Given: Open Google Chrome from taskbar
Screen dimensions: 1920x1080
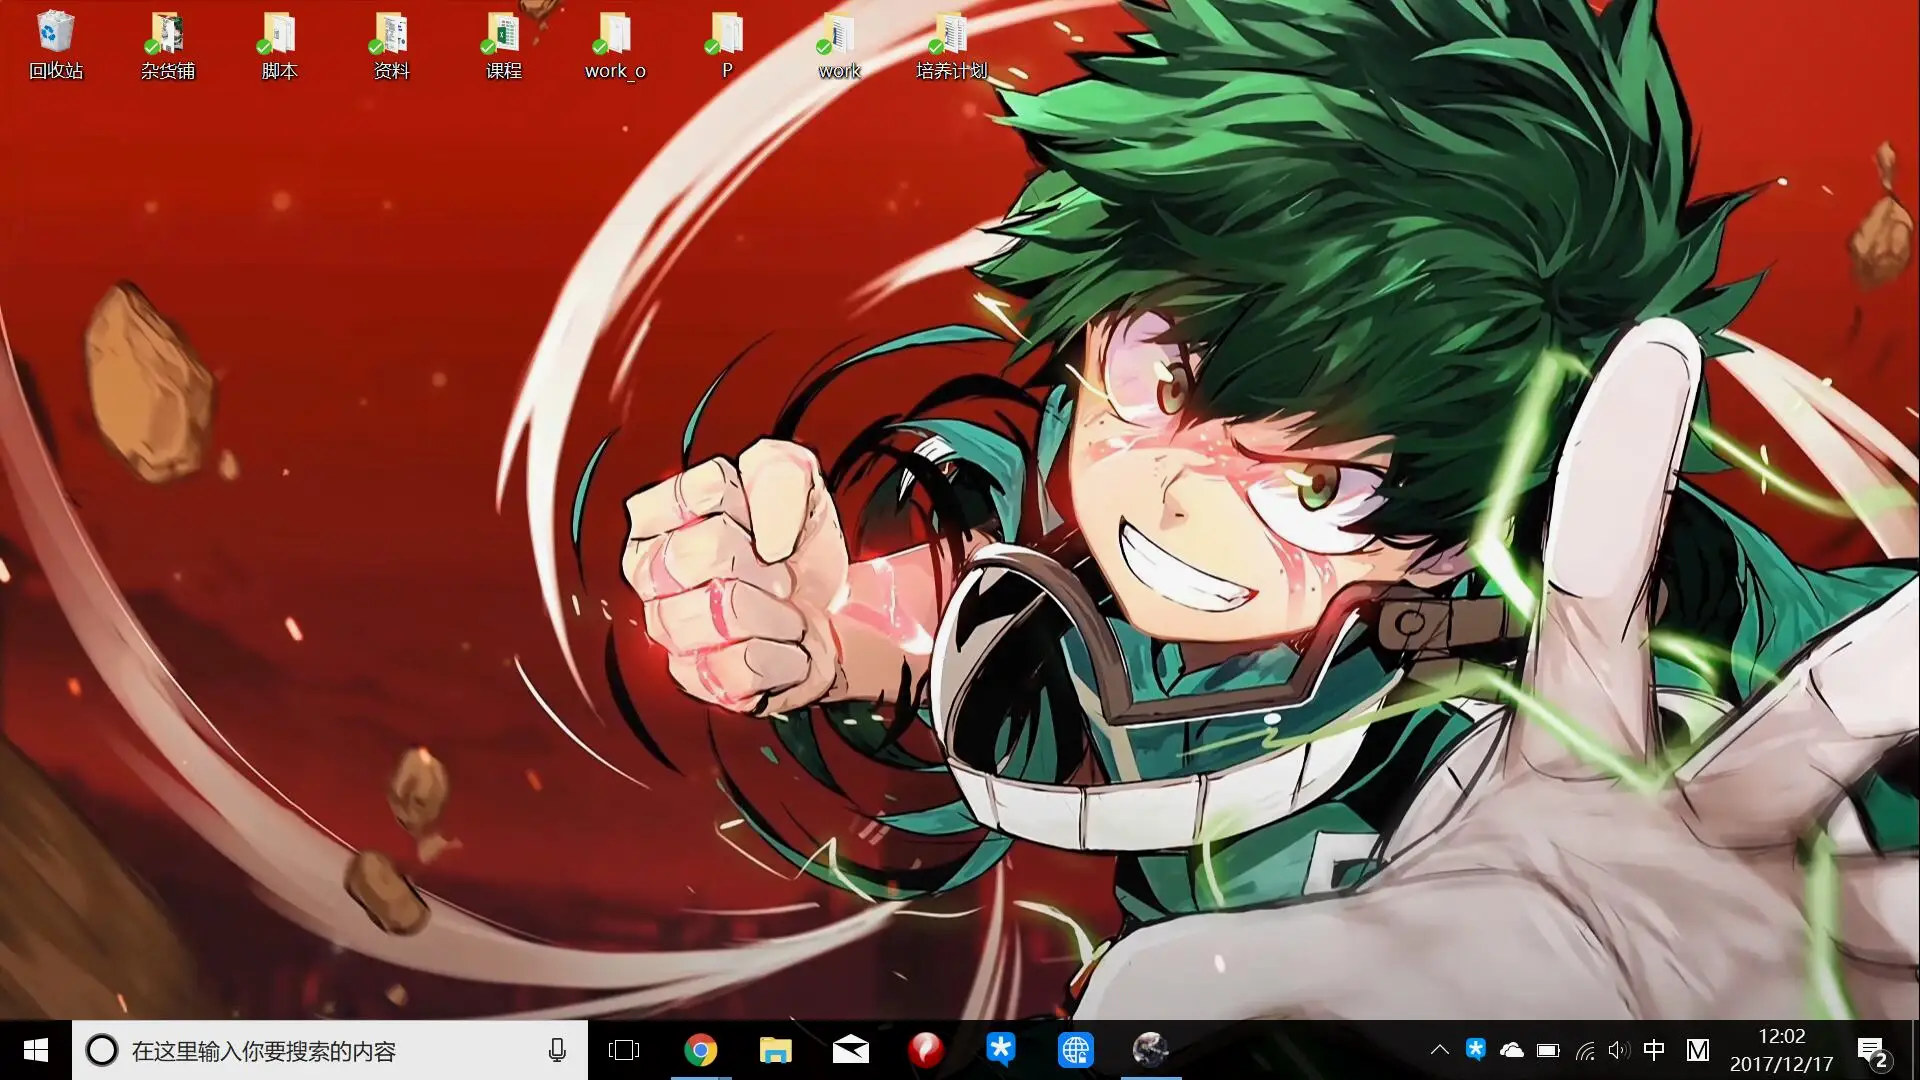Looking at the screenshot, I should tap(700, 1050).
